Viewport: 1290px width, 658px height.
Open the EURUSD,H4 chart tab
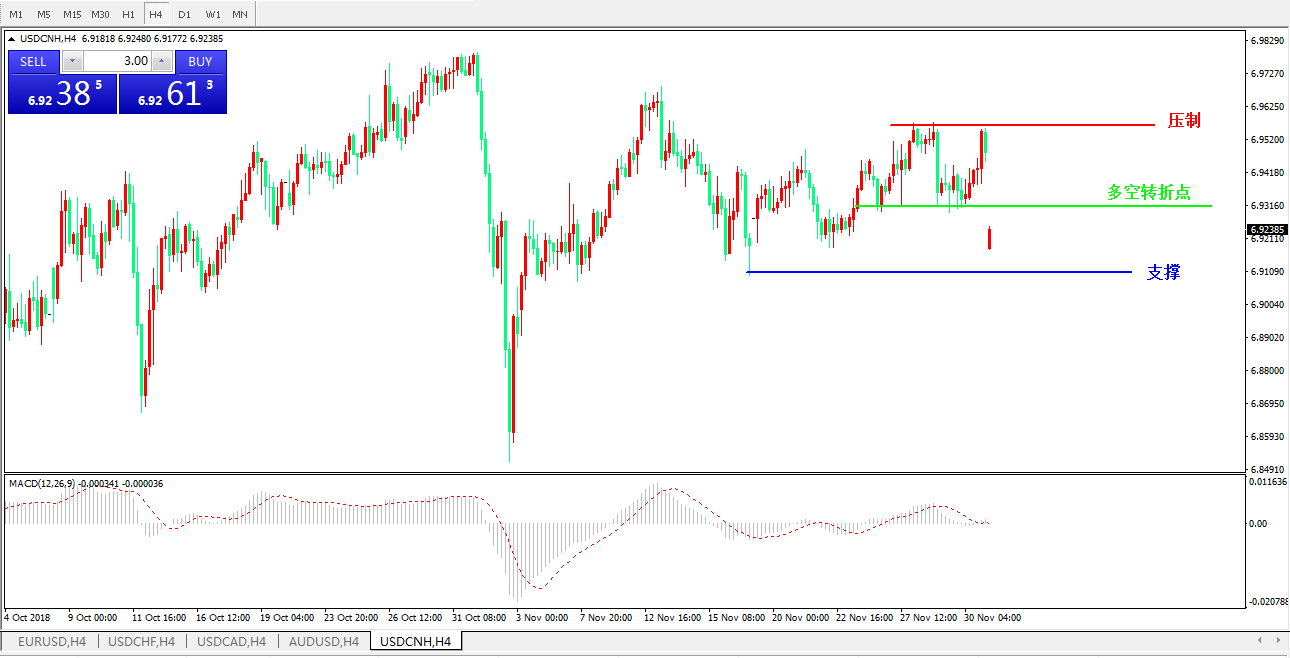tap(52, 641)
